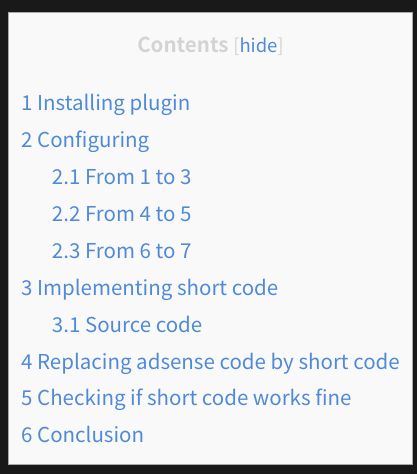Go to subsection From 6 to 7
The height and width of the screenshot is (474, 417).
coord(121,251)
